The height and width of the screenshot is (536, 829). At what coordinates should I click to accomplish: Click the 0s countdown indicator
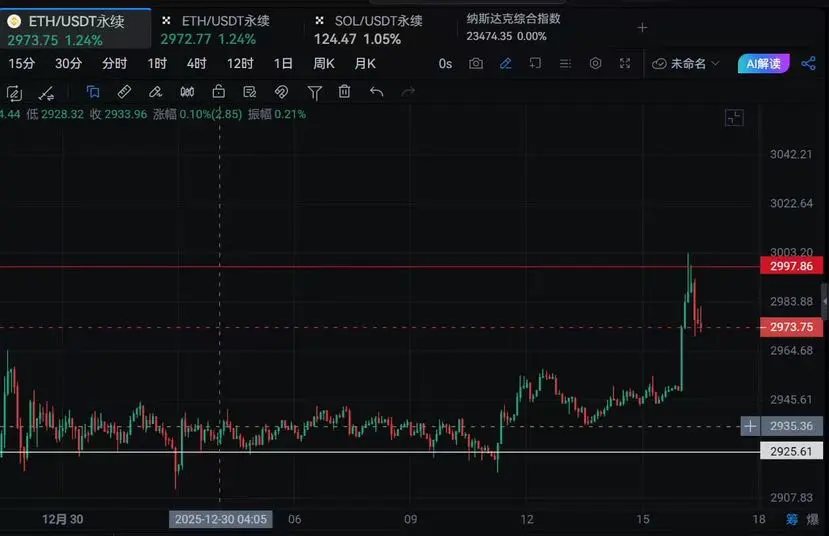(x=445, y=64)
